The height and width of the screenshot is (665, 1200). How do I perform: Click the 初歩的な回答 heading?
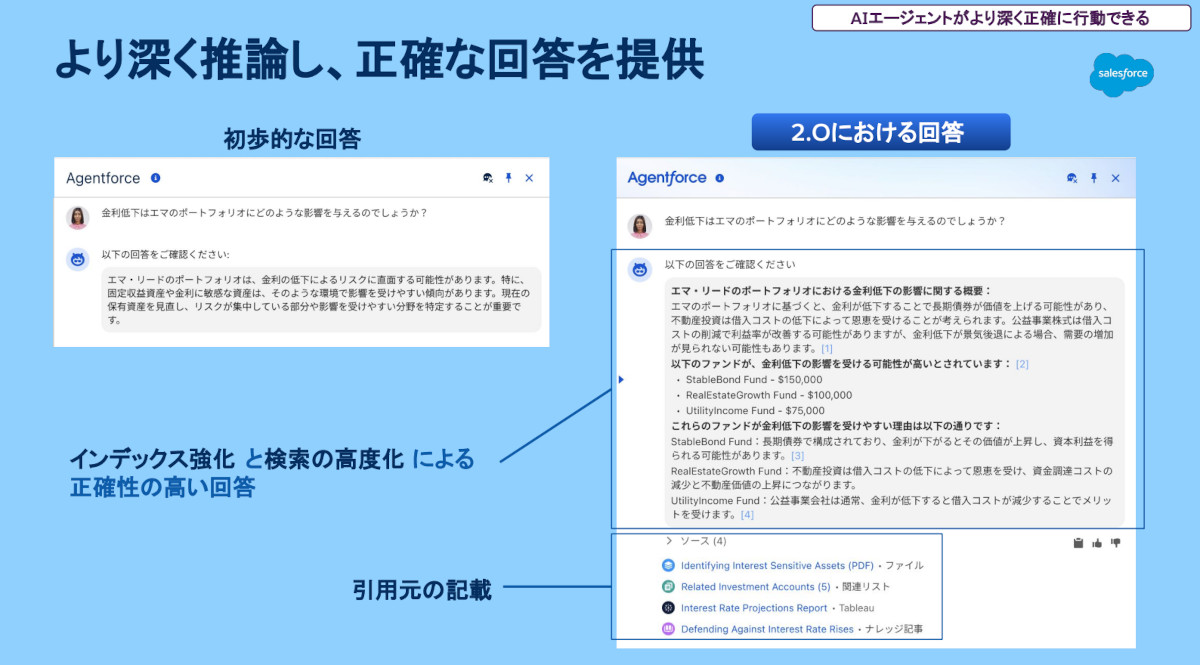click(292, 139)
